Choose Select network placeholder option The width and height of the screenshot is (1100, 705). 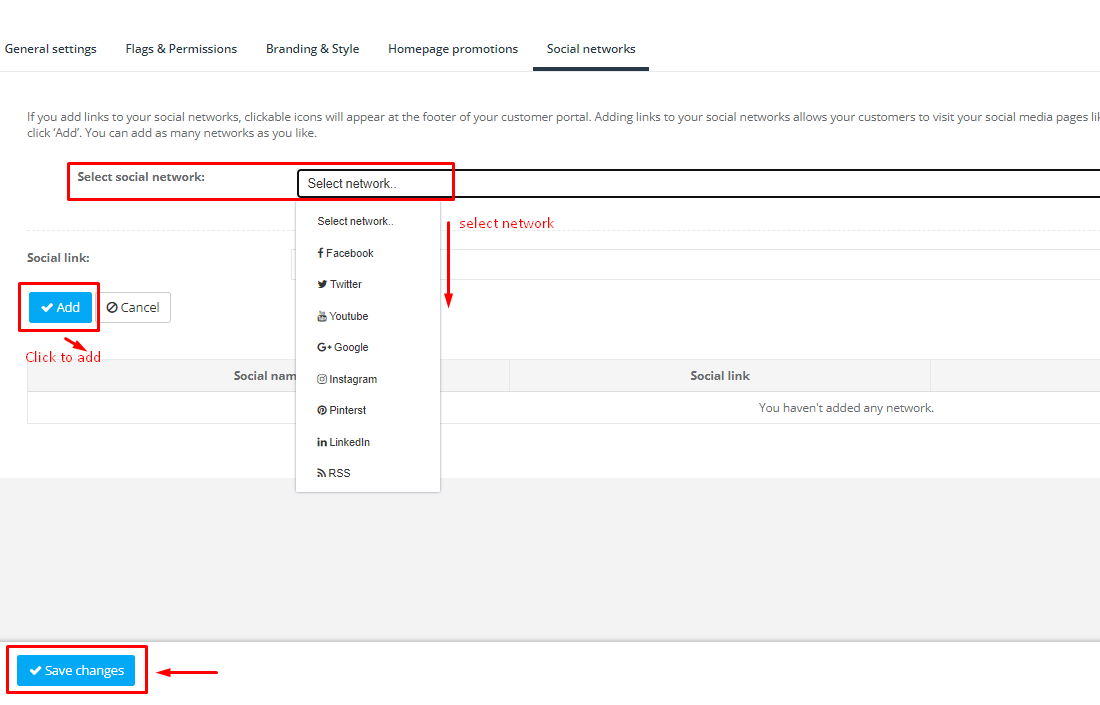point(353,221)
